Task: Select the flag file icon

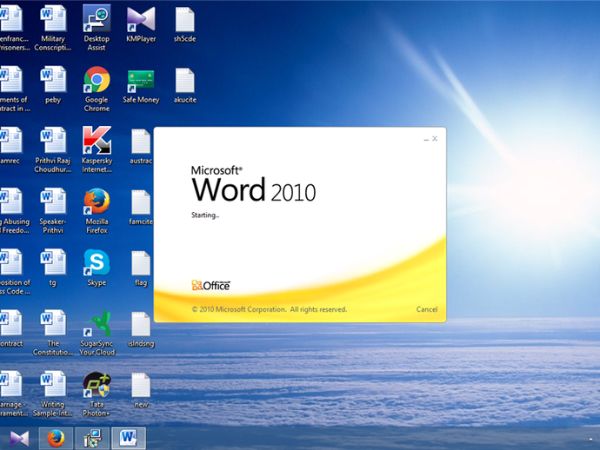Action: [x=141, y=269]
